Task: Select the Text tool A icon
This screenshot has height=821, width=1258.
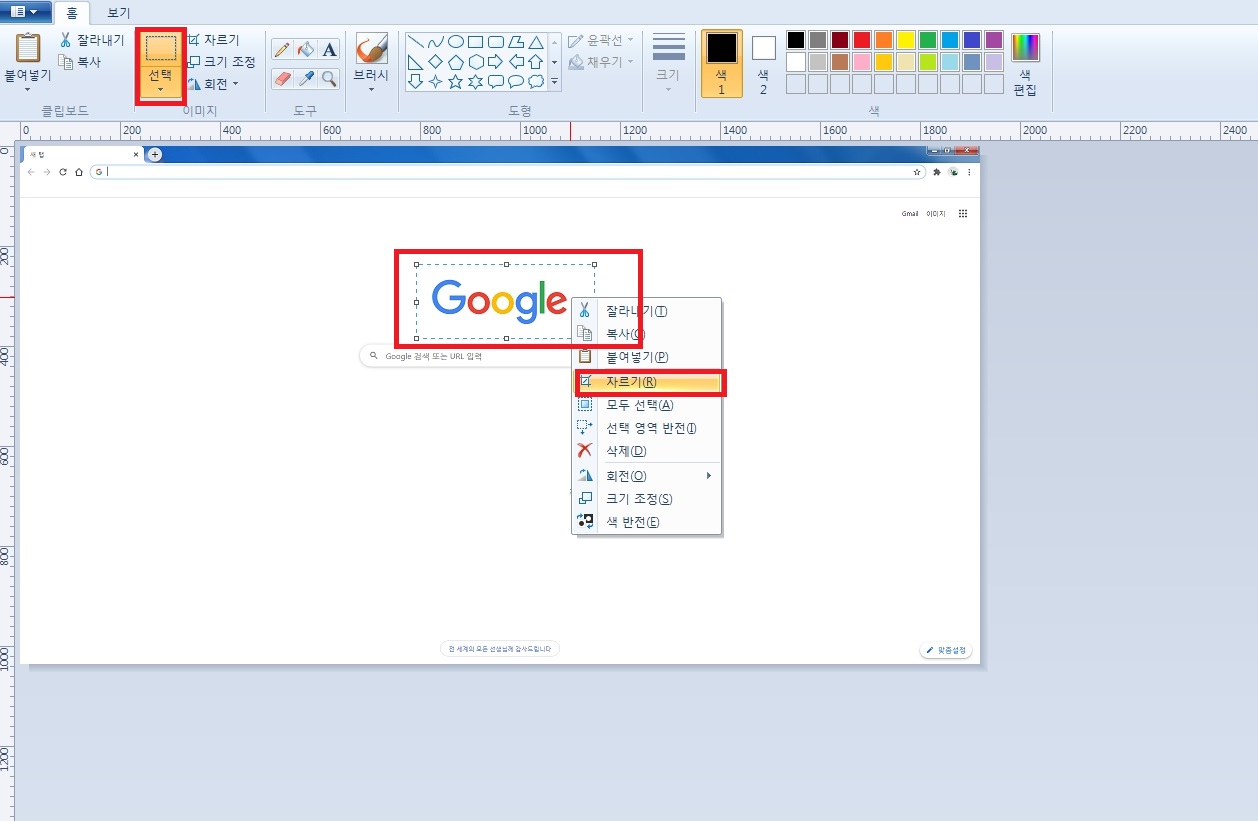Action: coord(329,49)
